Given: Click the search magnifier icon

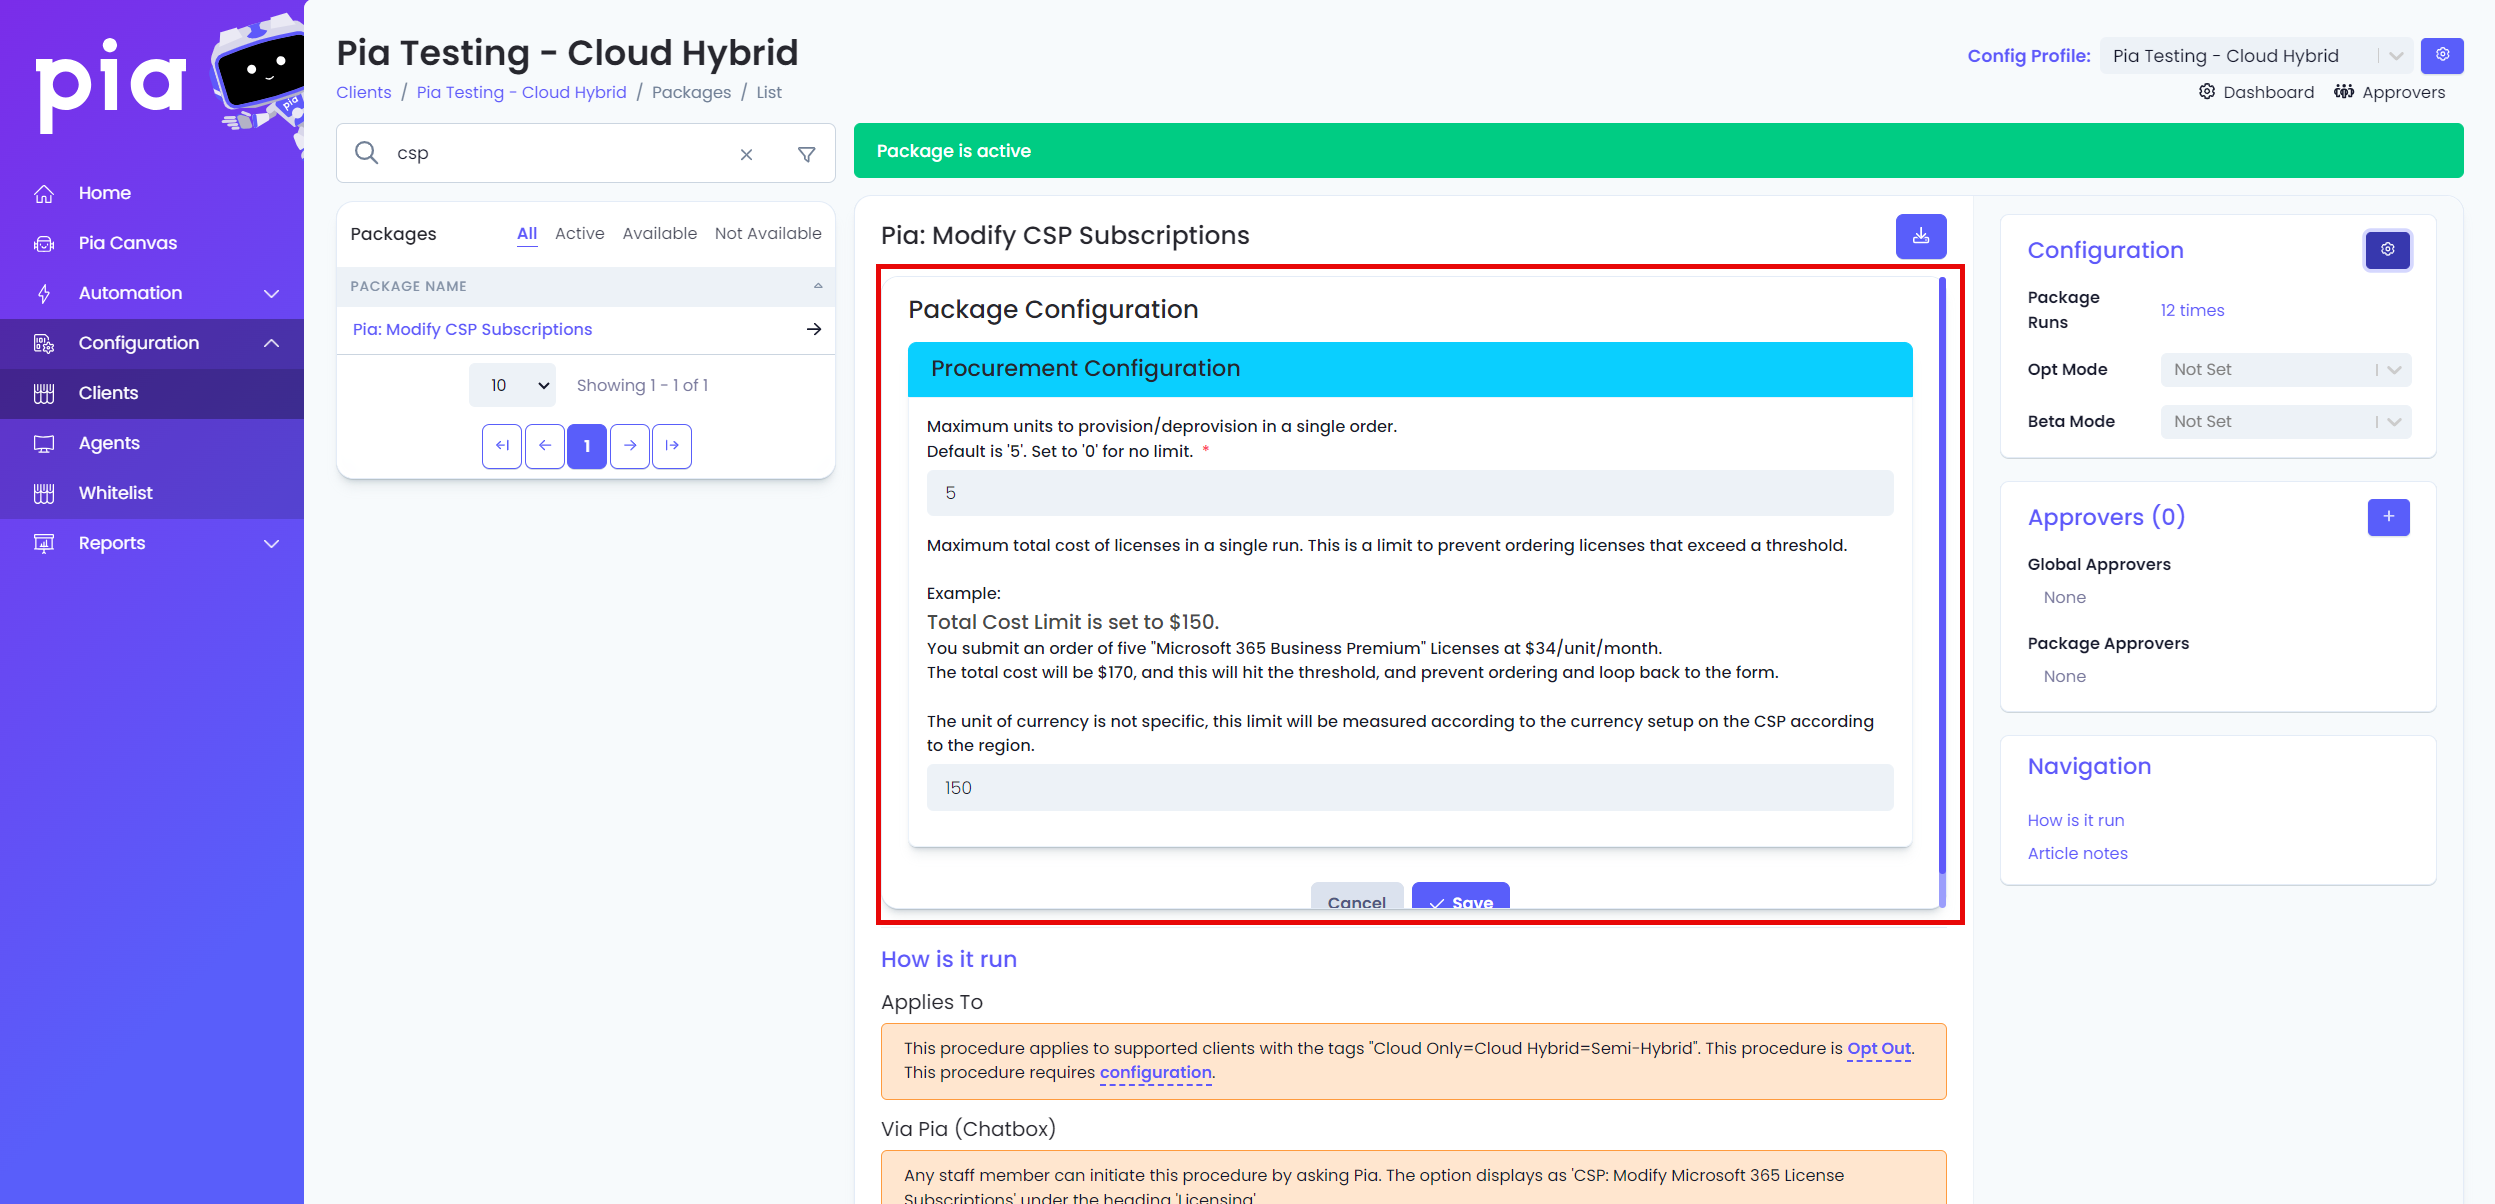Looking at the screenshot, I should [367, 152].
